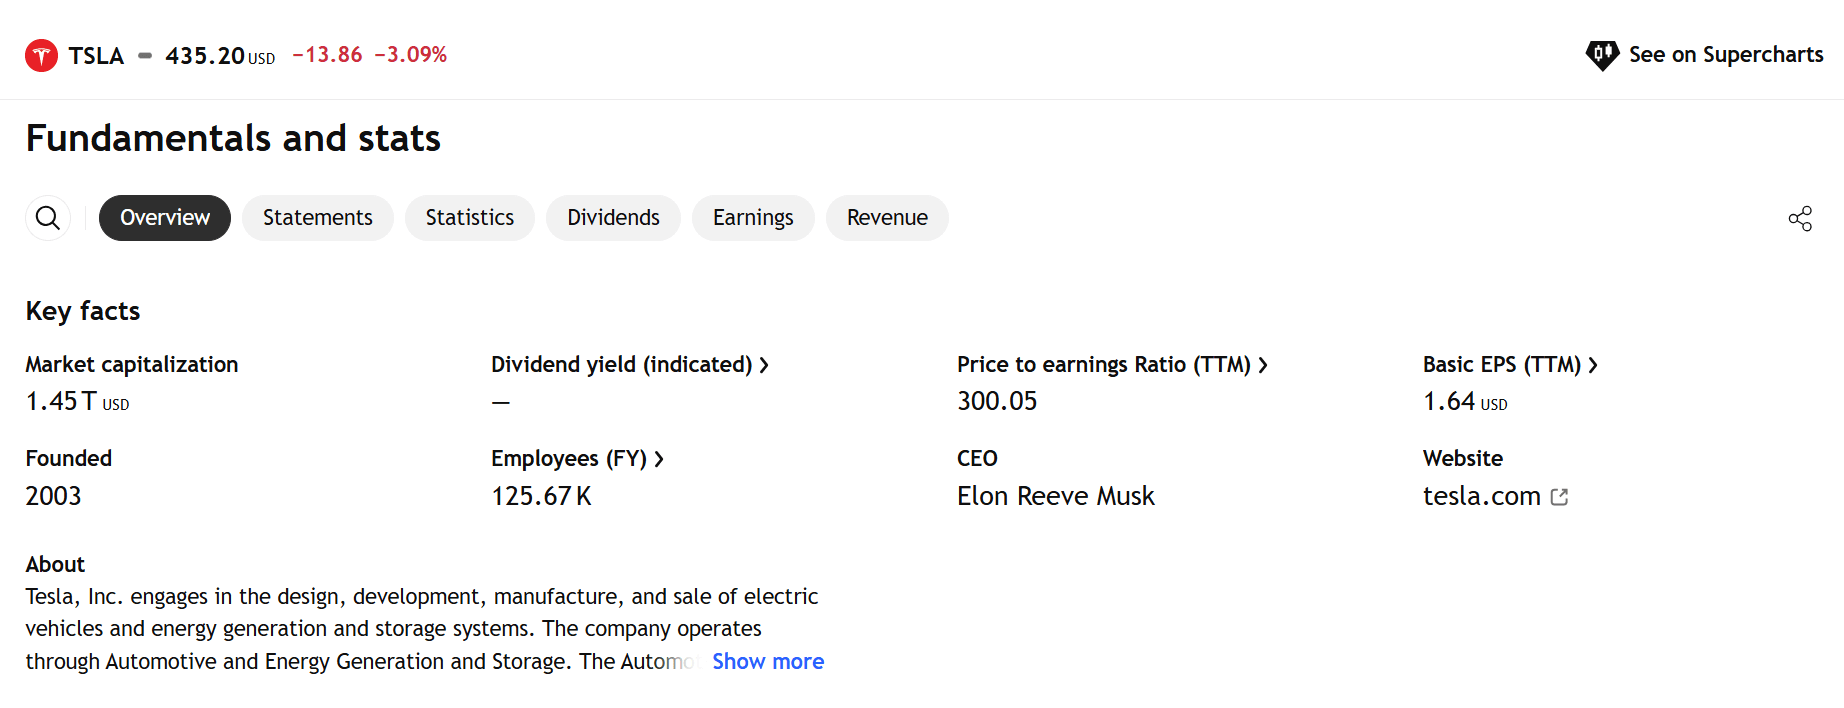Screen dimensions: 1844x708
Task: Select the Overview tab
Action: (x=165, y=218)
